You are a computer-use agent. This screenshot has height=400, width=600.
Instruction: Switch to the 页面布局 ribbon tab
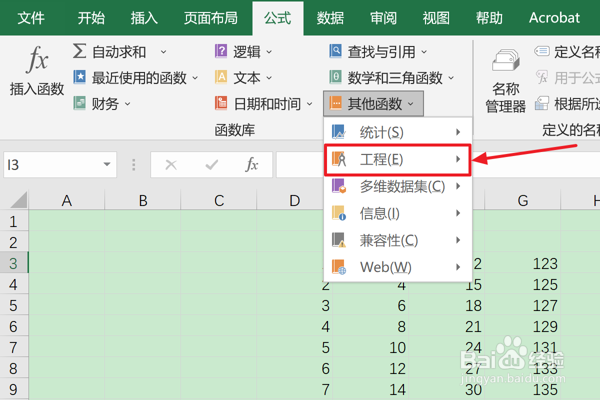click(210, 17)
